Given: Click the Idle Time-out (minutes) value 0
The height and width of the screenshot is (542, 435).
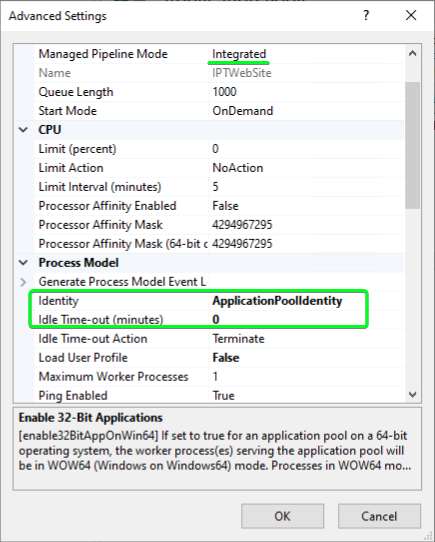Looking at the screenshot, I should click(215, 320).
